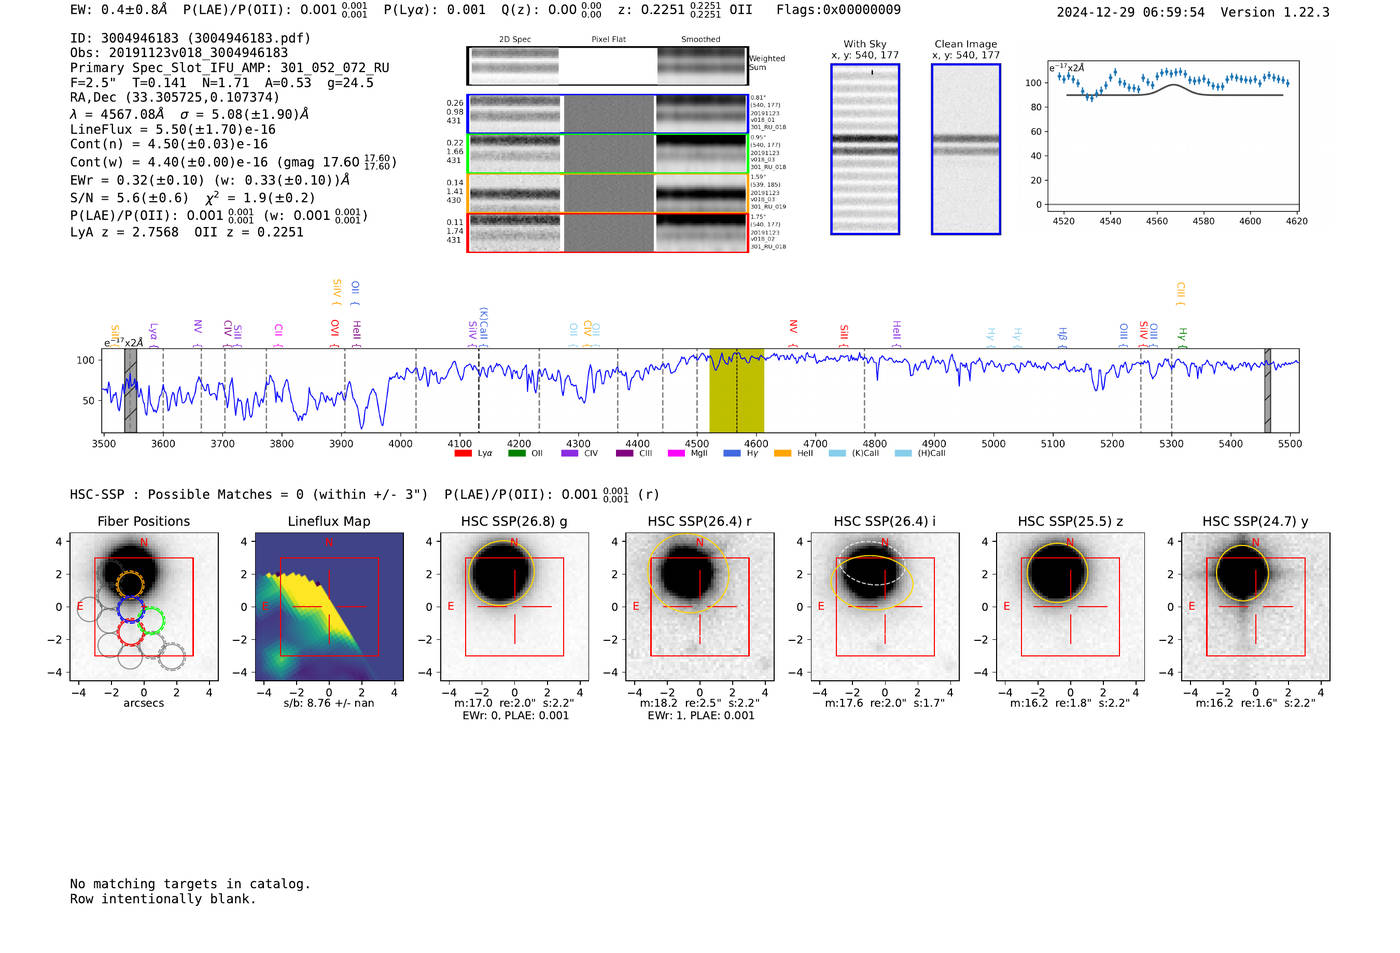Open the Gaussian line-fit zoom plot
This screenshot has height=953, width=1400.
pyautogui.click(x=1173, y=136)
